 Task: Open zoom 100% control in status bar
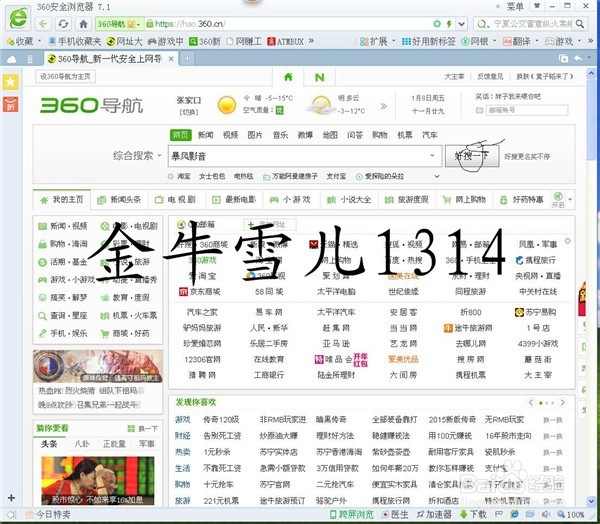coord(571,515)
